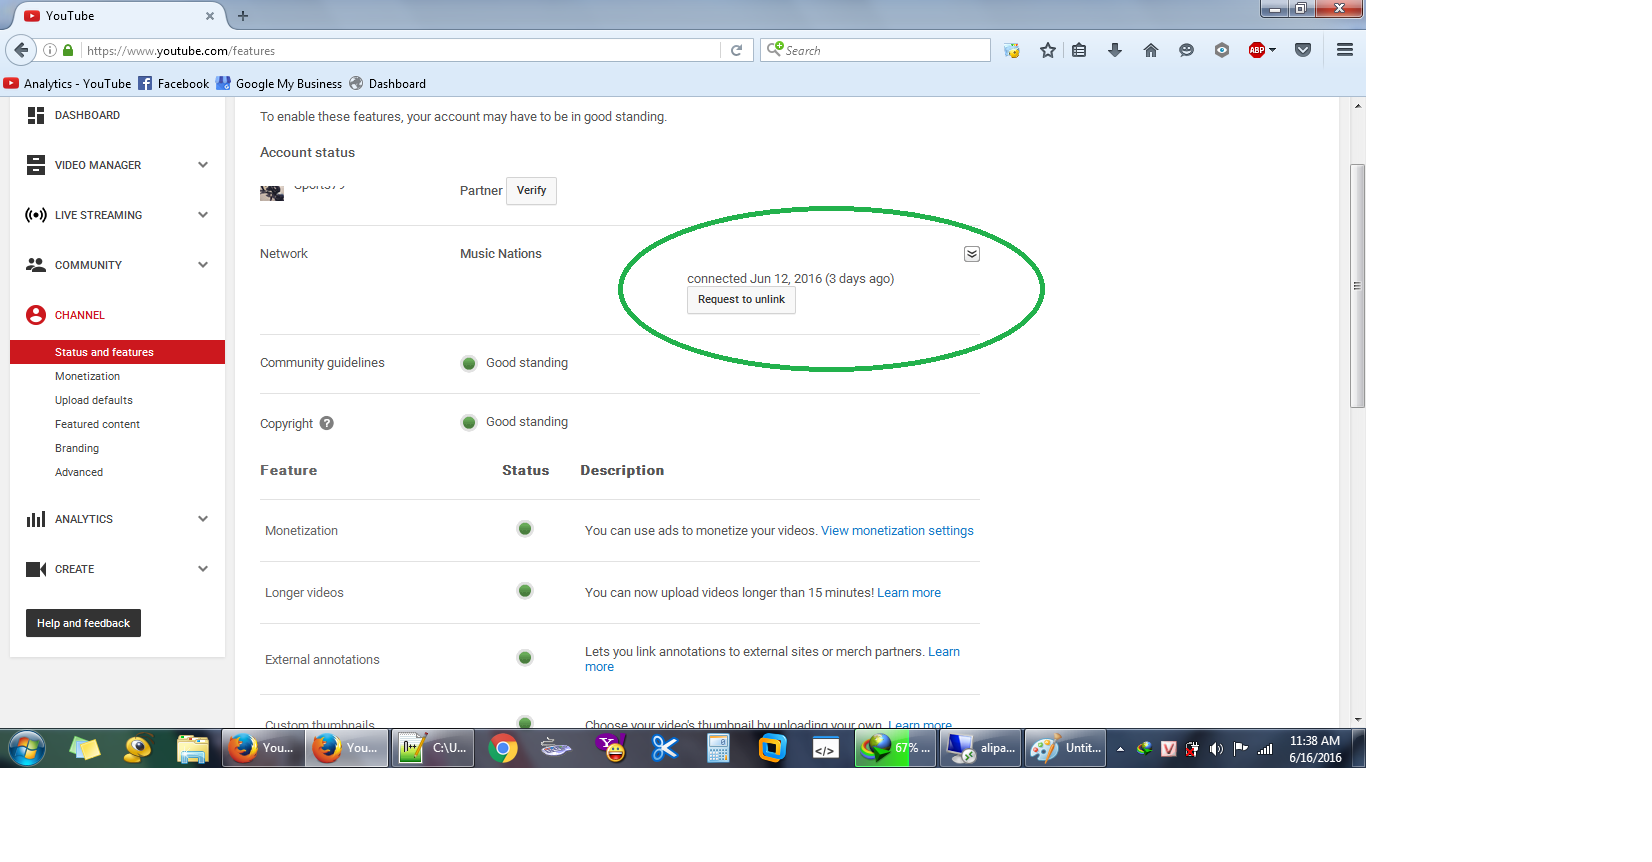Bookmark this page with the star icon
The height and width of the screenshot is (862, 1652).
click(1047, 50)
